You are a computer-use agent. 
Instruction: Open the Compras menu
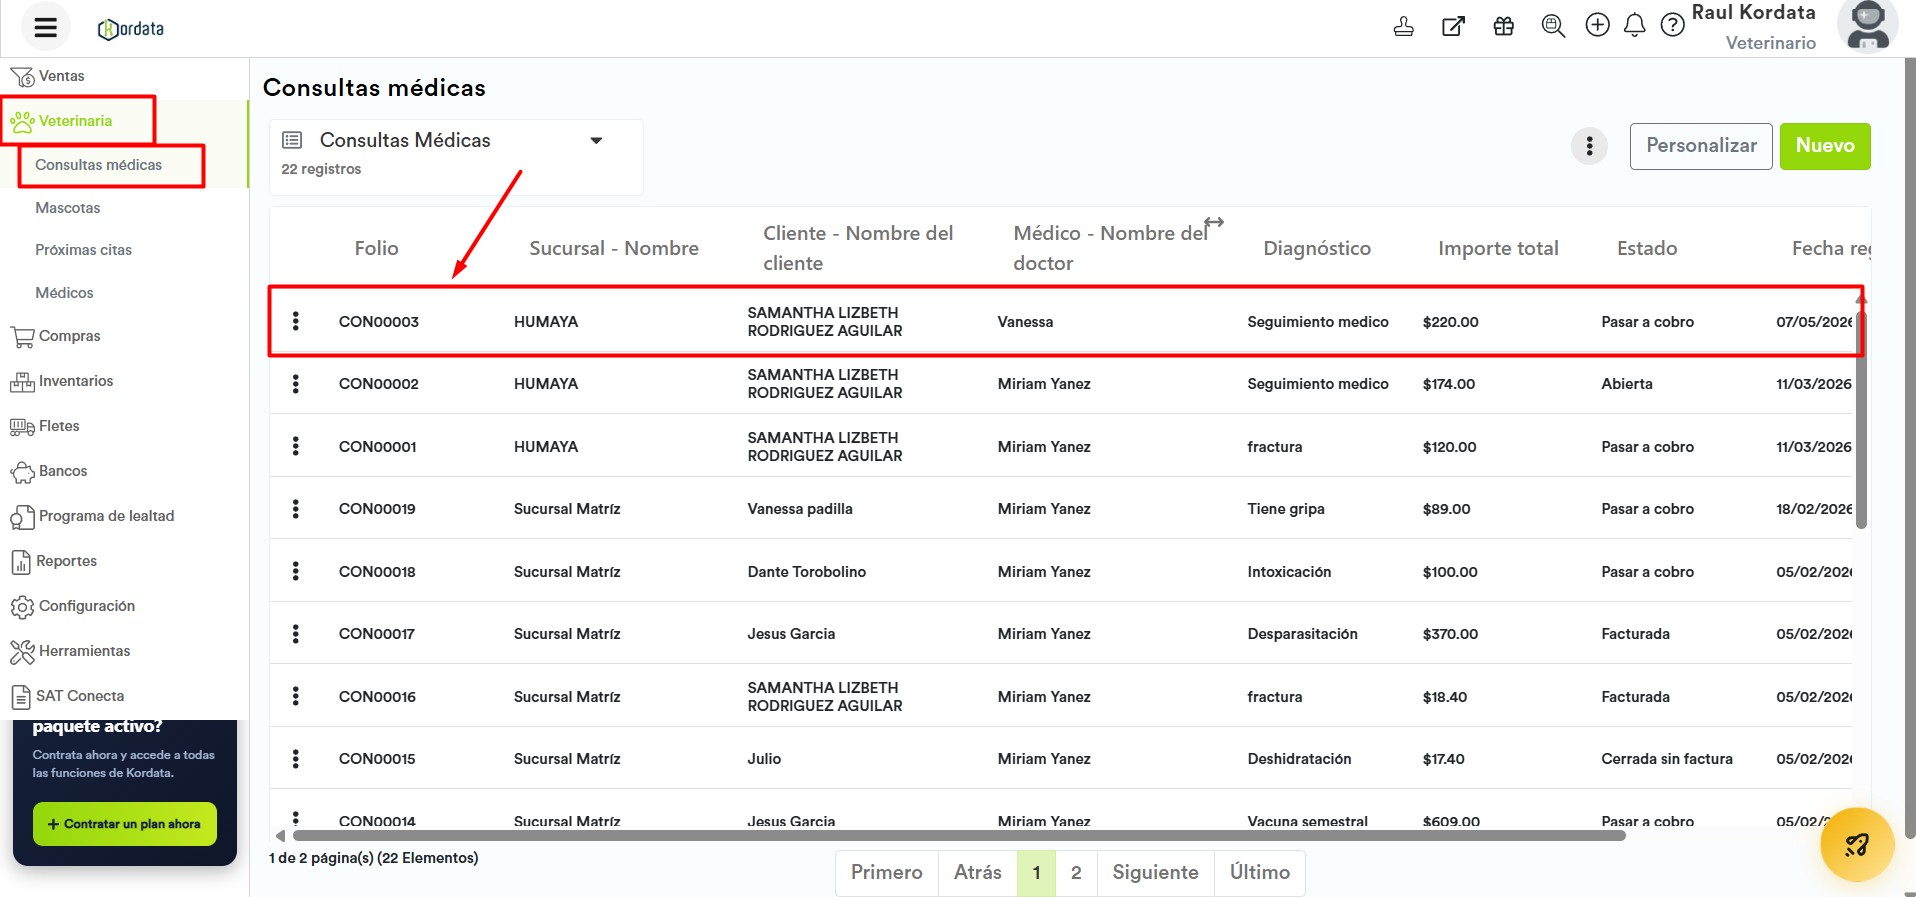55,336
